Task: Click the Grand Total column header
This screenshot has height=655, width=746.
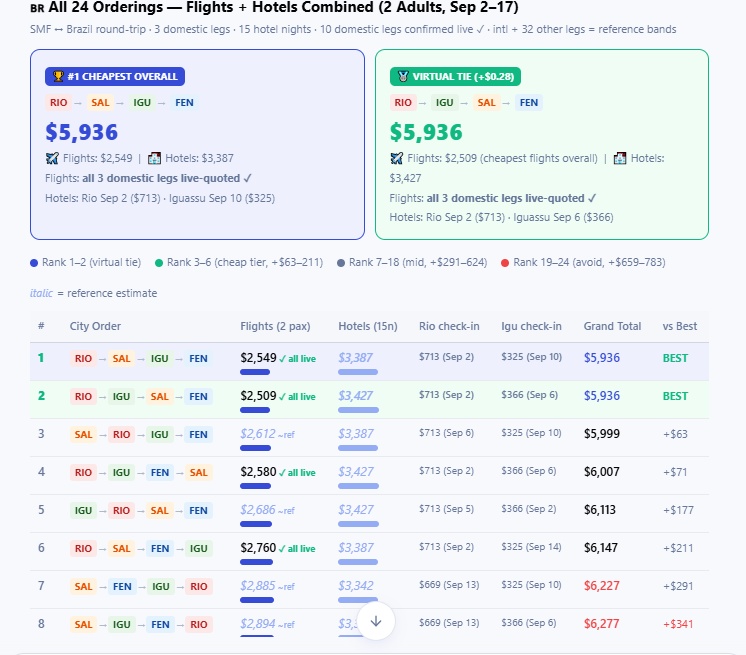Action: [x=612, y=326]
